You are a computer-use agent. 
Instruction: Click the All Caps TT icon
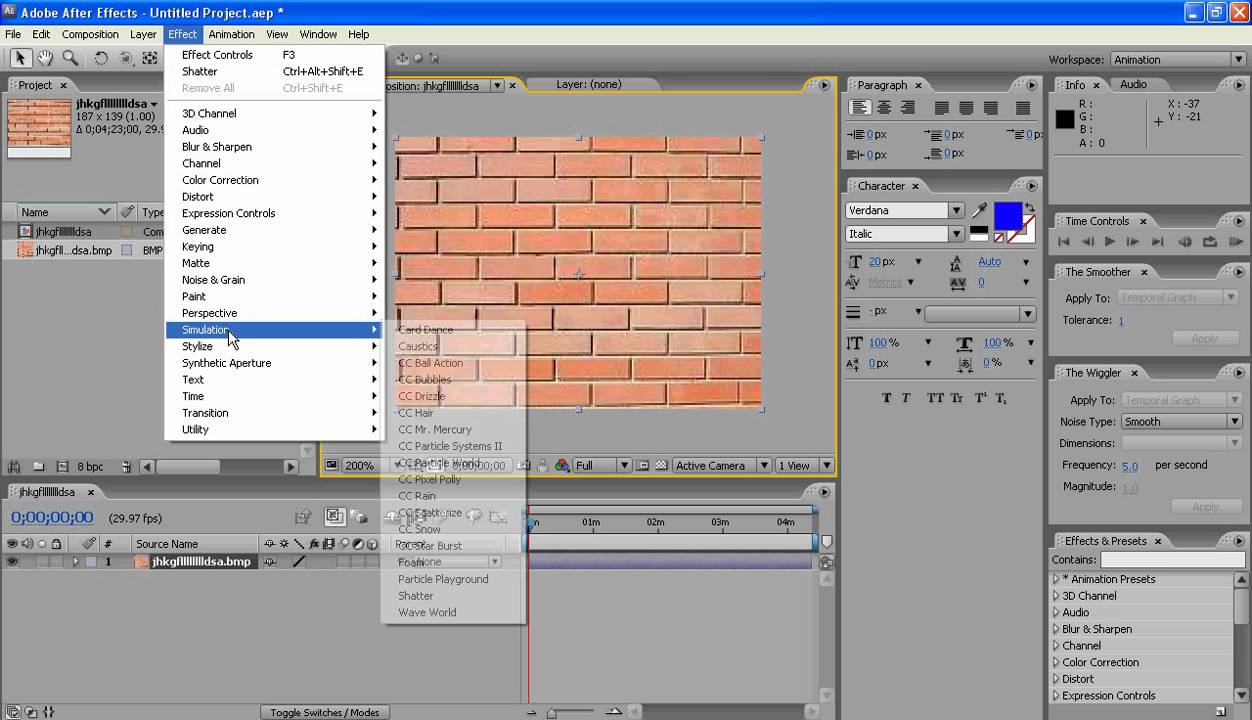click(x=935, y=397)
